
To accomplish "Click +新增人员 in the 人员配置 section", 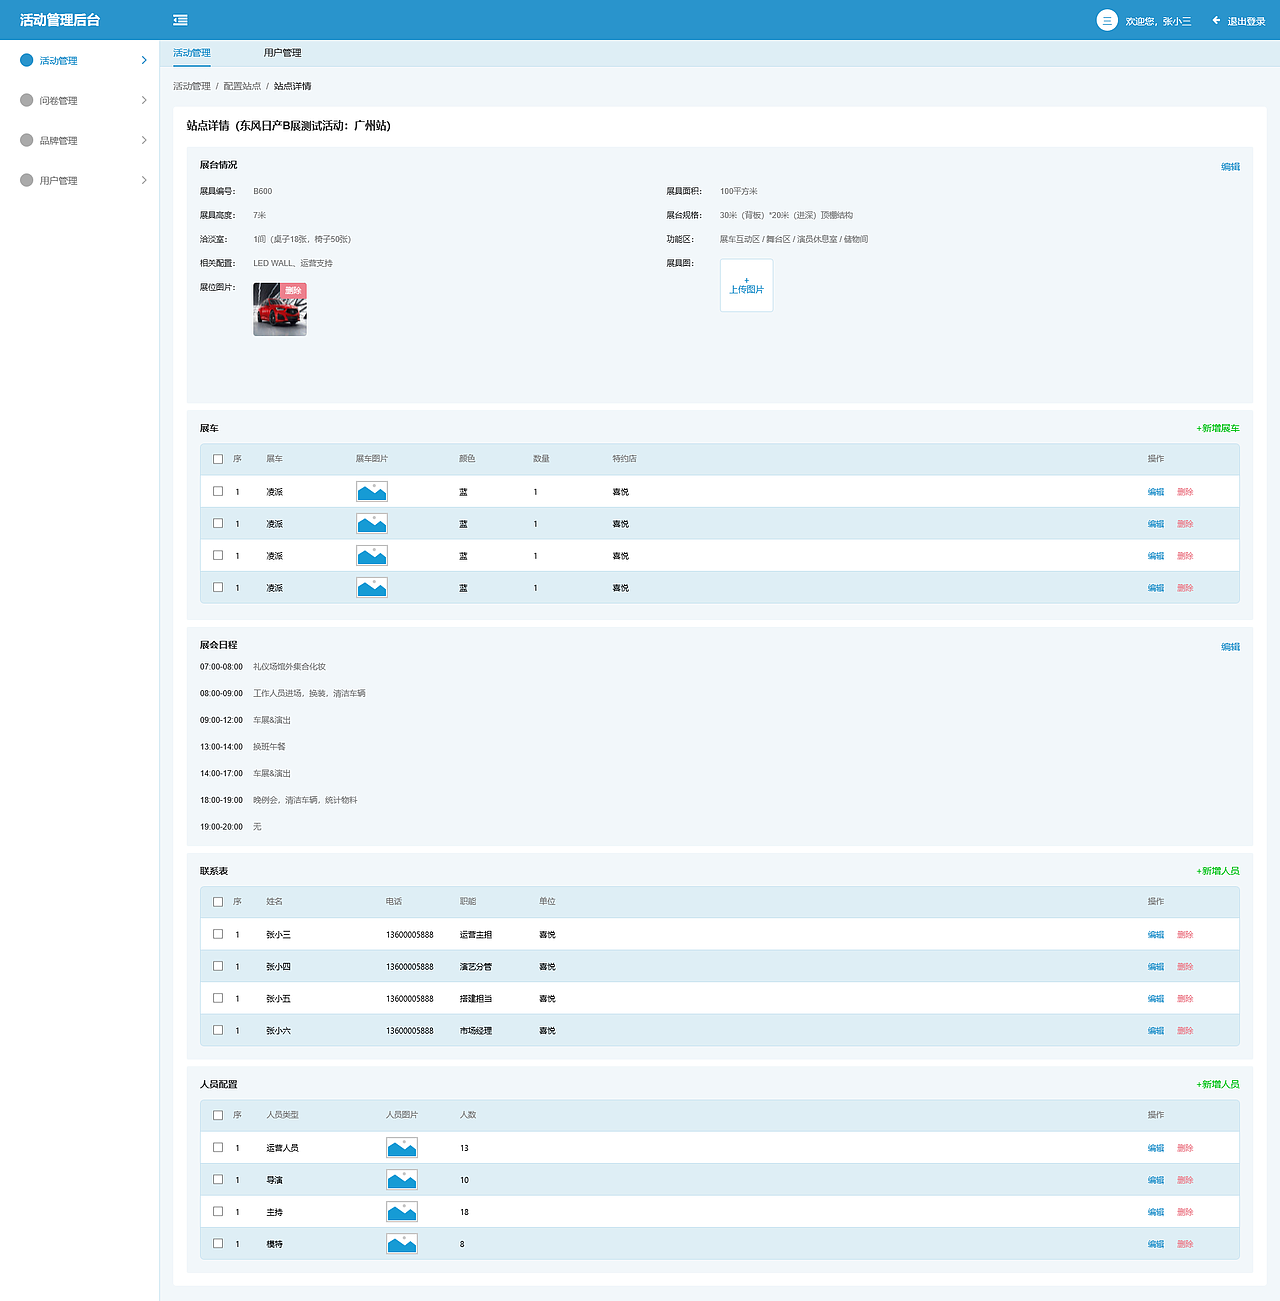I will click(1218, 1084).
